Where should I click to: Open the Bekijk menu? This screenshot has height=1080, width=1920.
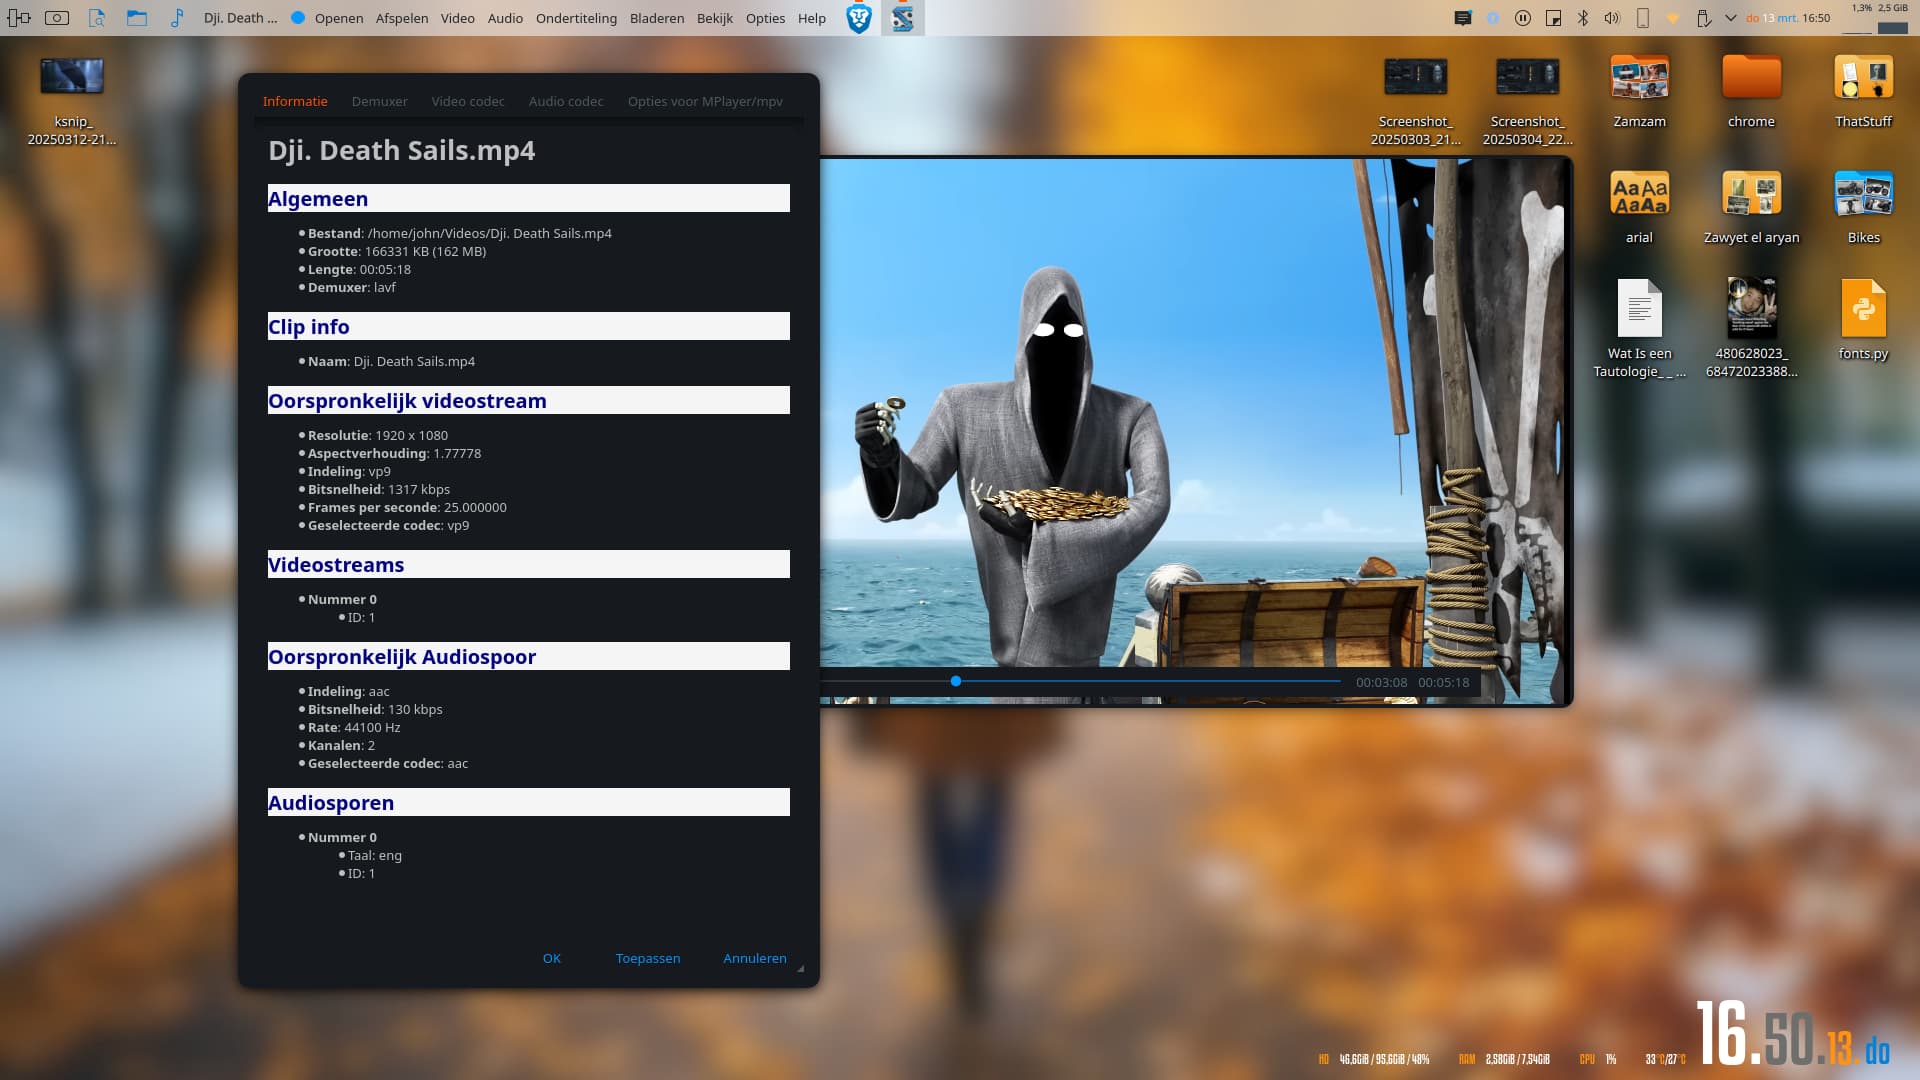[715, 18]
